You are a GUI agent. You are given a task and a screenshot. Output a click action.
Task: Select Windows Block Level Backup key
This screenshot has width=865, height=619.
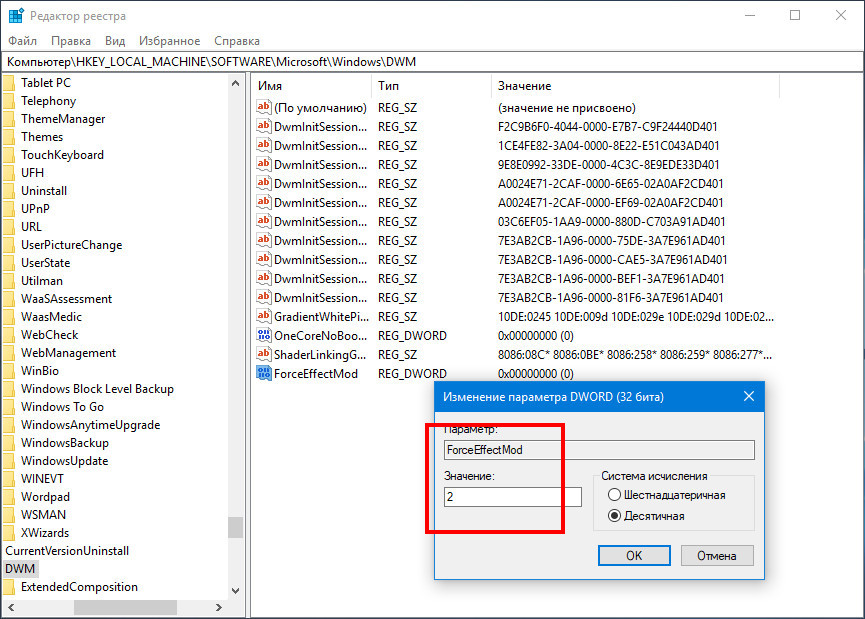click(97, 389)
